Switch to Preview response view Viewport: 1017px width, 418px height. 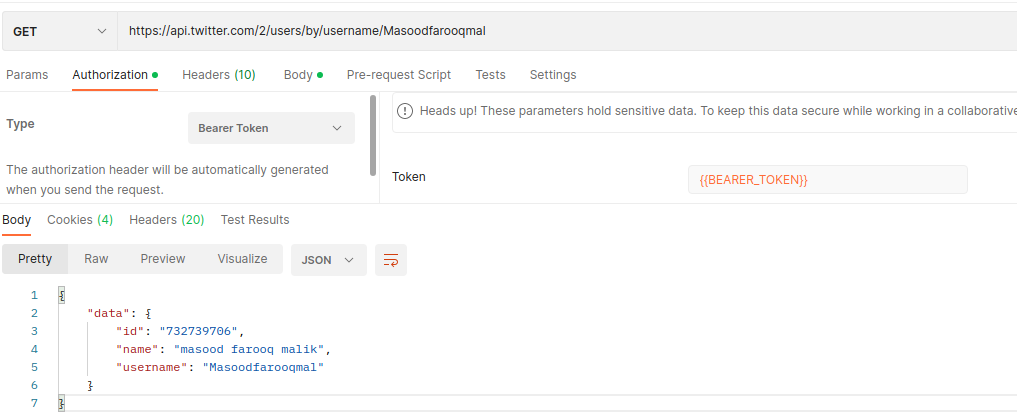[162, 259]
